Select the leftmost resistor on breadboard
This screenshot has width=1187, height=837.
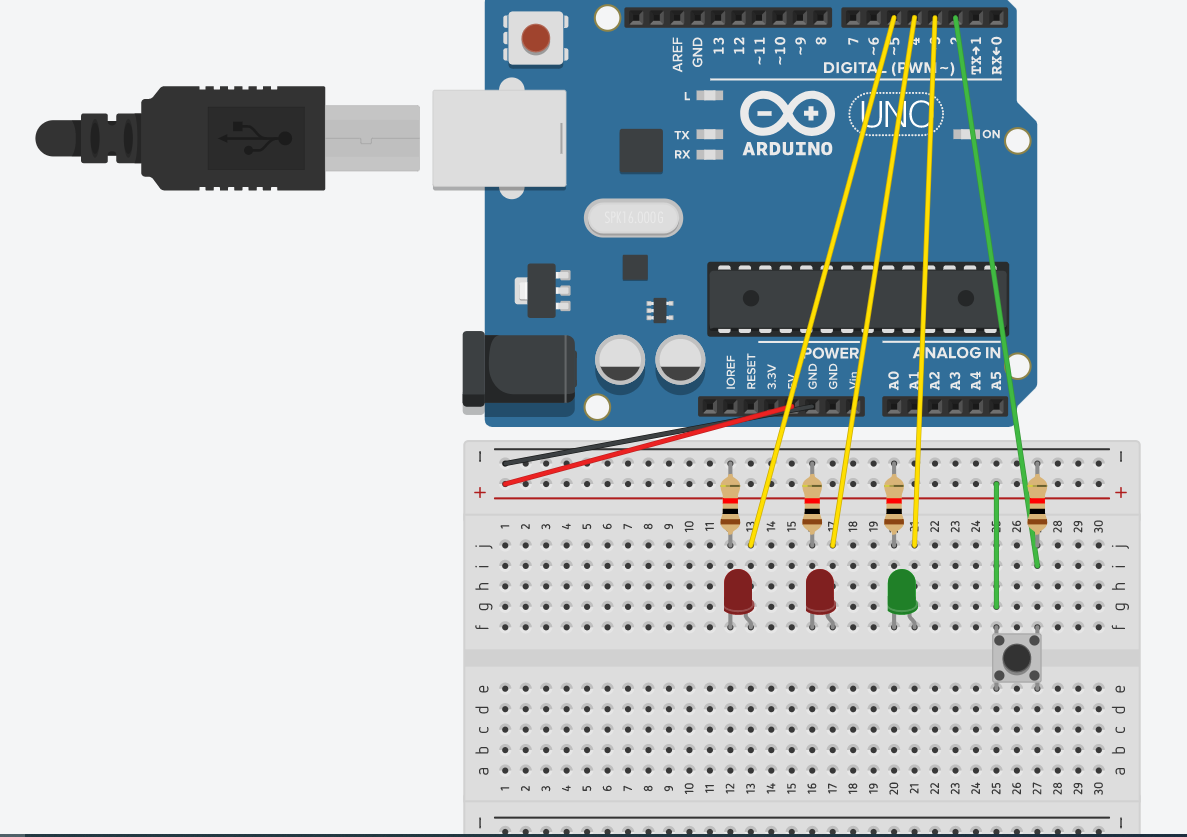[x=730, y=501]
